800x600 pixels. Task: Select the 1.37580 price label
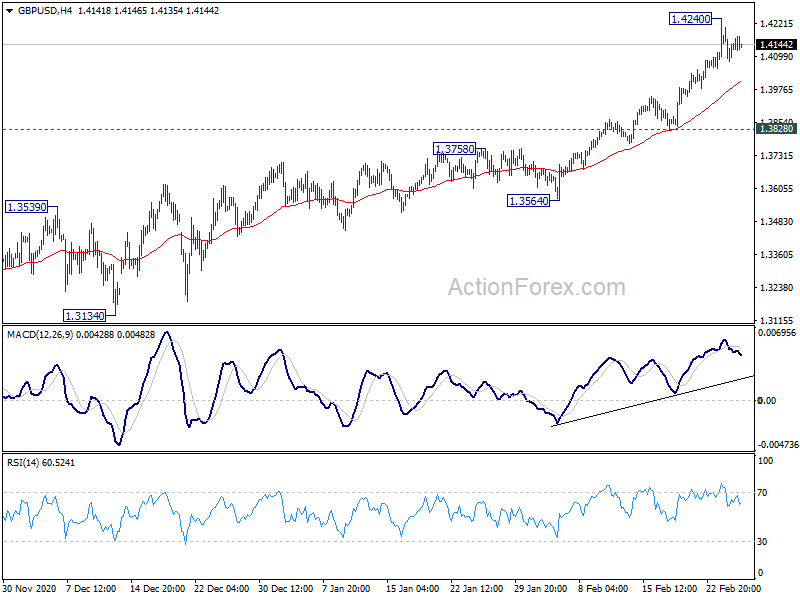click(454, 148)
